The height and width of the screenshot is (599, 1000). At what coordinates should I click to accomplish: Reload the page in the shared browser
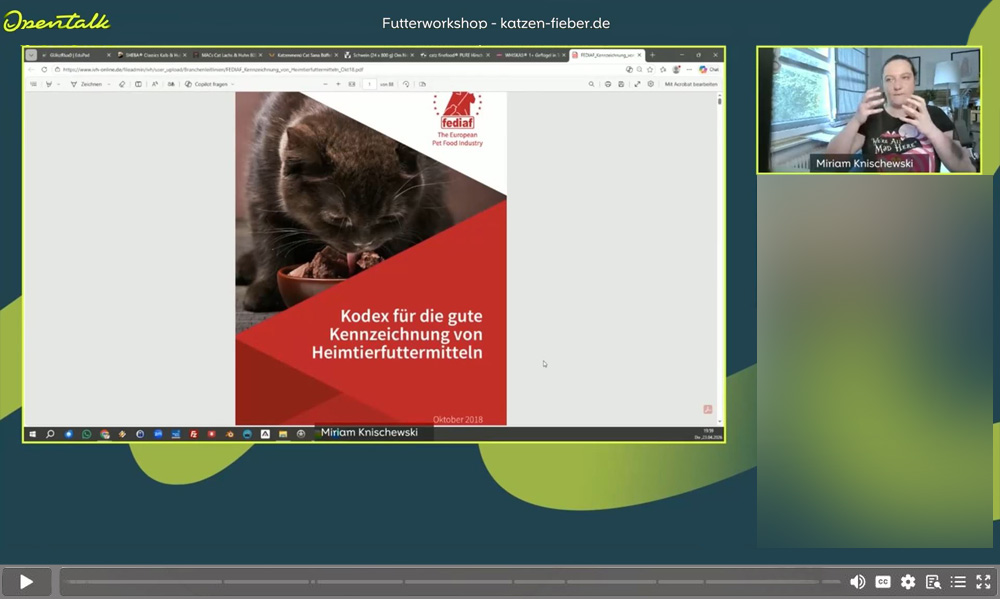click(44, 70)
